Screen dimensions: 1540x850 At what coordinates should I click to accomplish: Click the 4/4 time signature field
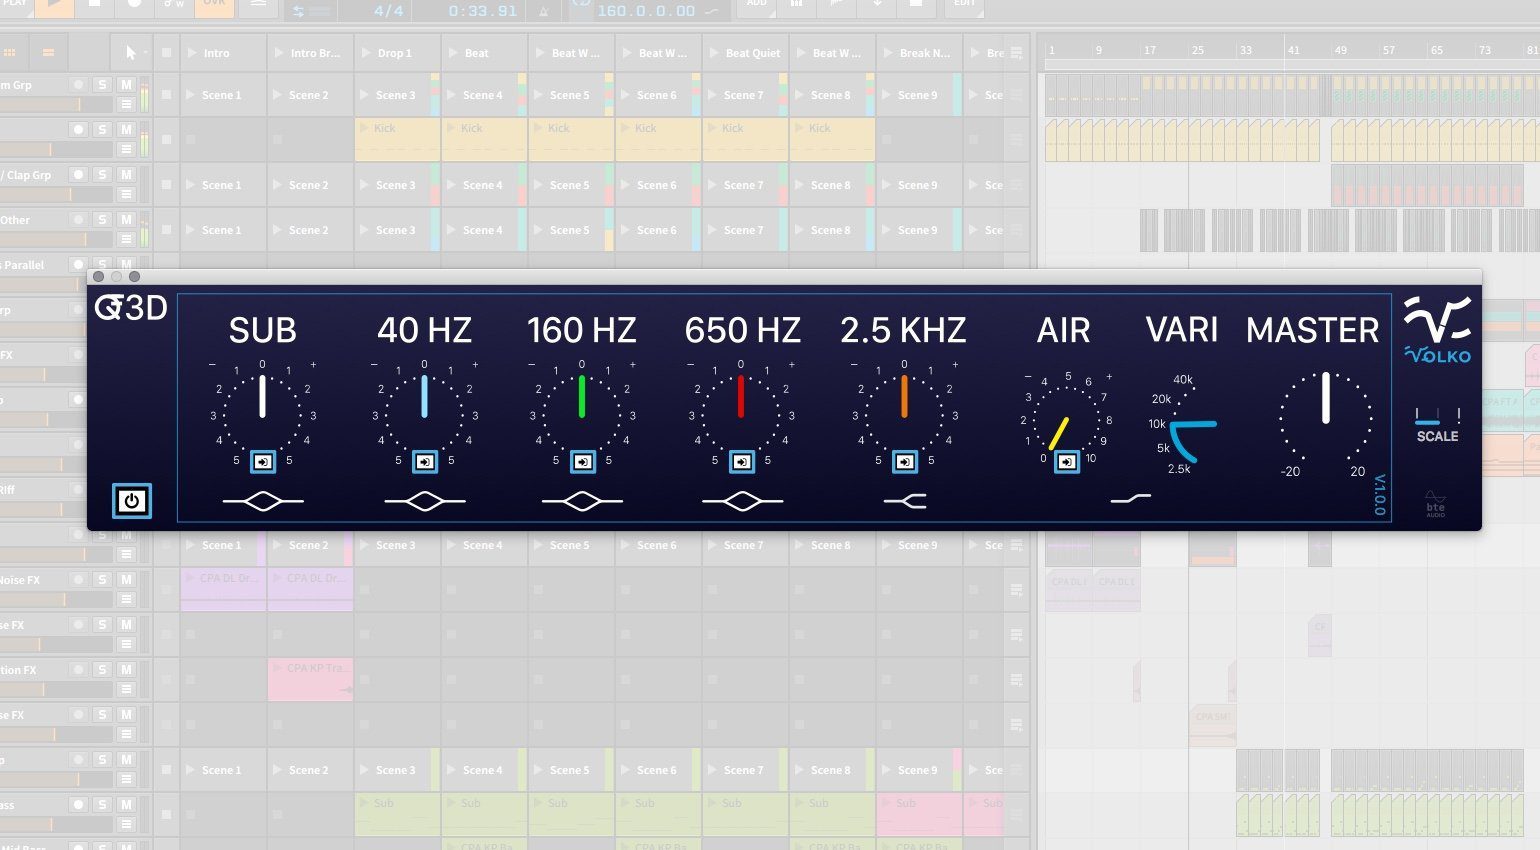388,11
